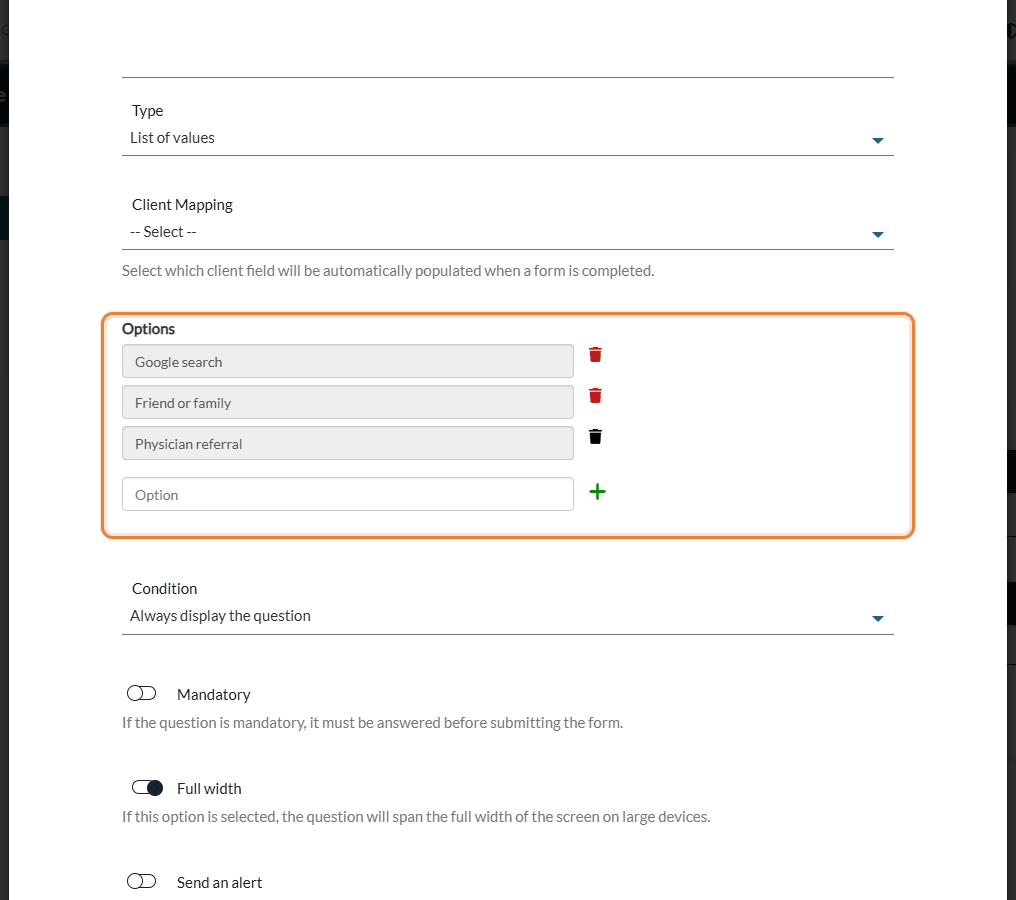Toggle the Full width switch
This screenshot has width=1016, height=900.
[147, 787]
